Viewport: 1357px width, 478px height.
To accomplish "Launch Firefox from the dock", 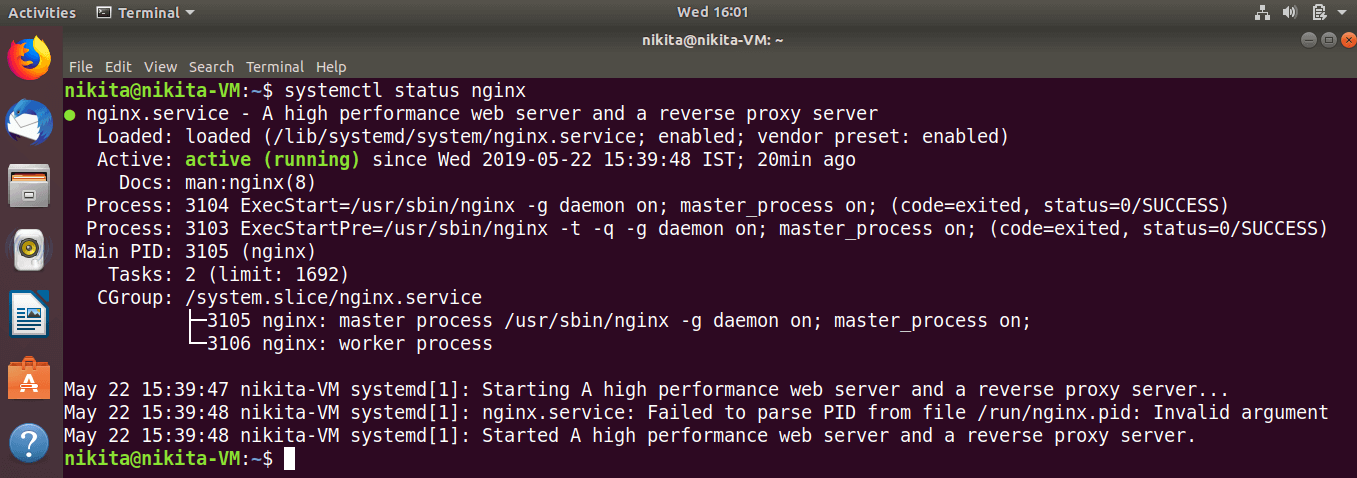I will click(29, 59).
